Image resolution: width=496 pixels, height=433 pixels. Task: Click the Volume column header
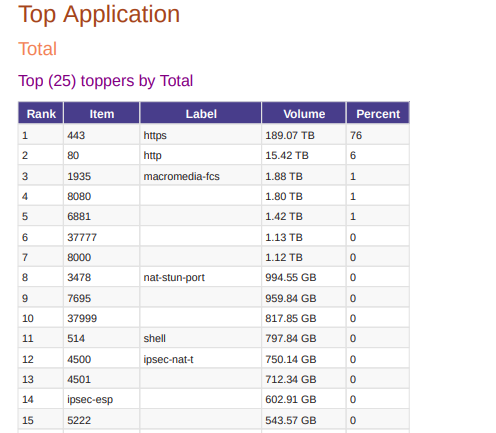pyautogui.click(x=304, y=114)
